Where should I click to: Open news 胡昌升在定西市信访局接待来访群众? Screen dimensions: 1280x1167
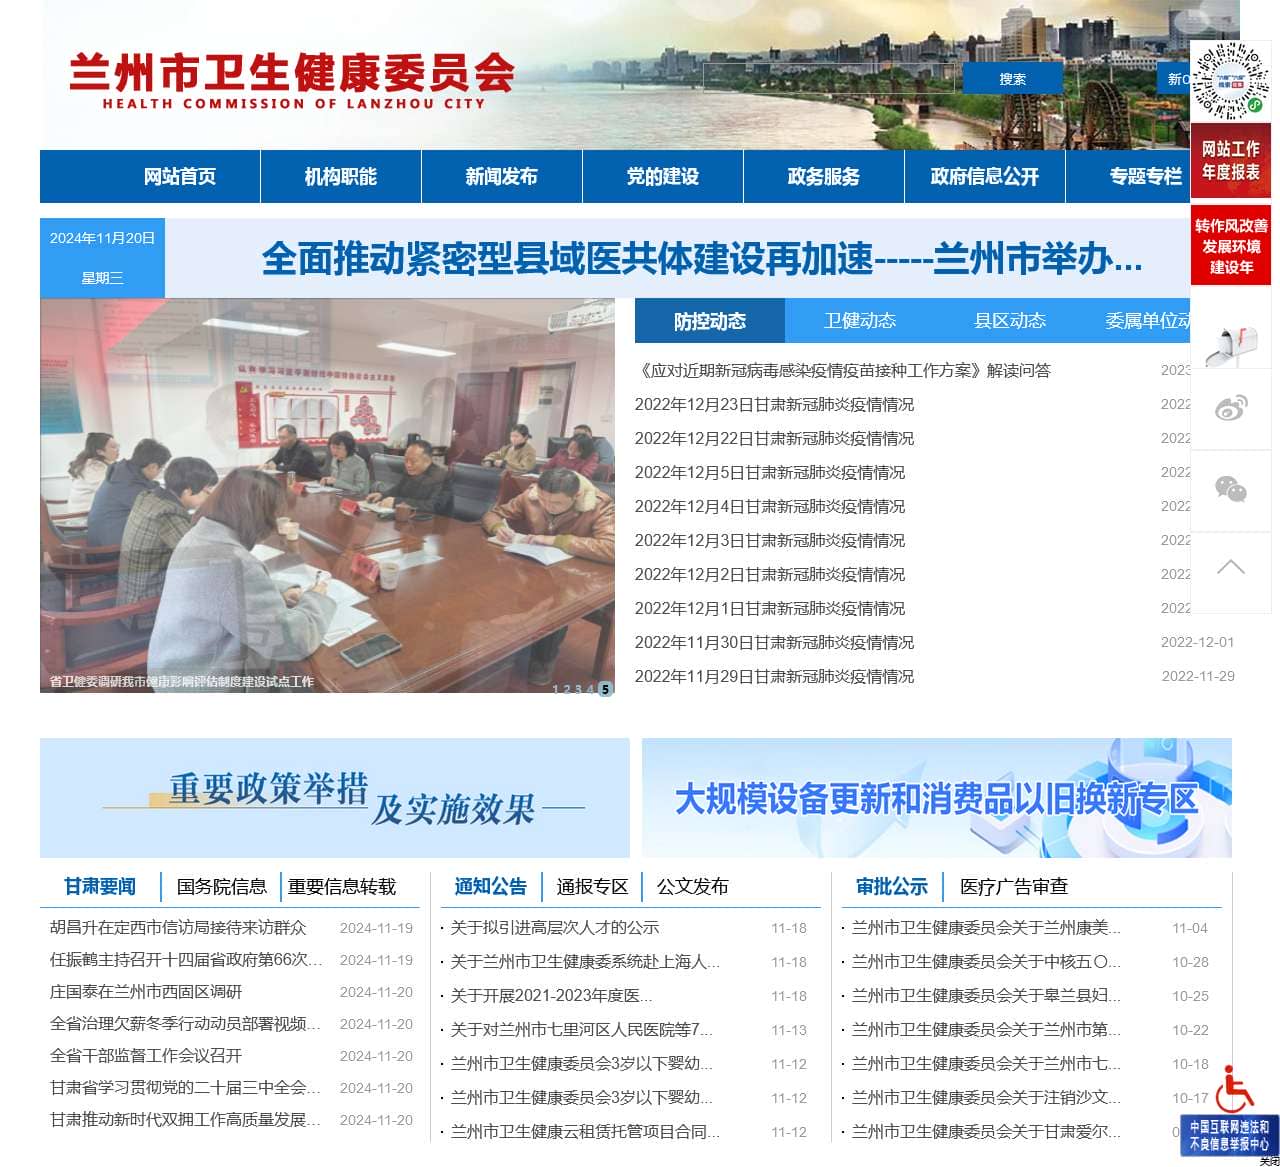coord(178,927)
